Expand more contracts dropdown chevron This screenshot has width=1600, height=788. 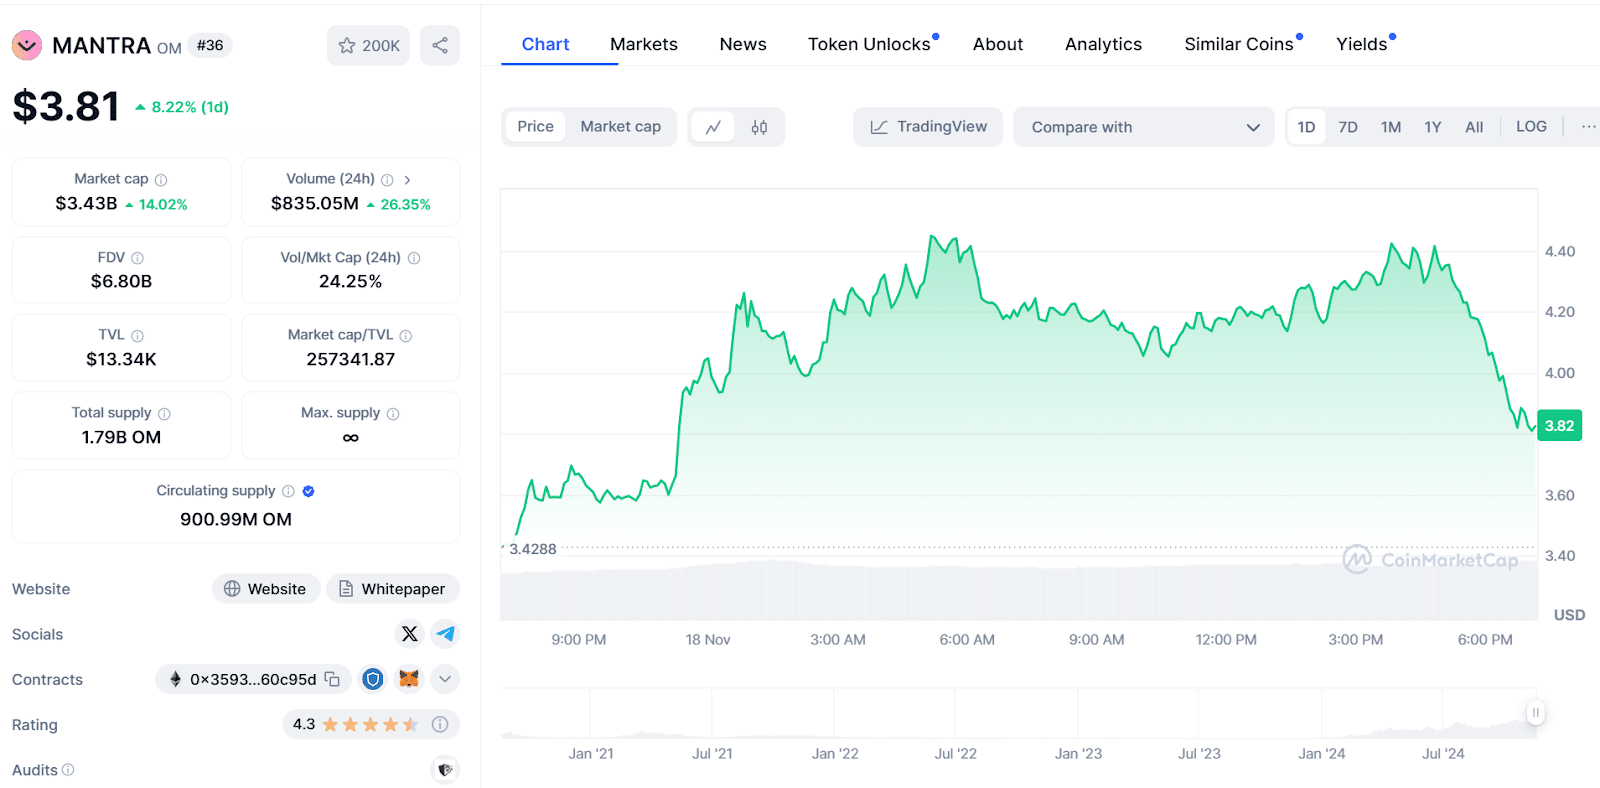(445, 679)
